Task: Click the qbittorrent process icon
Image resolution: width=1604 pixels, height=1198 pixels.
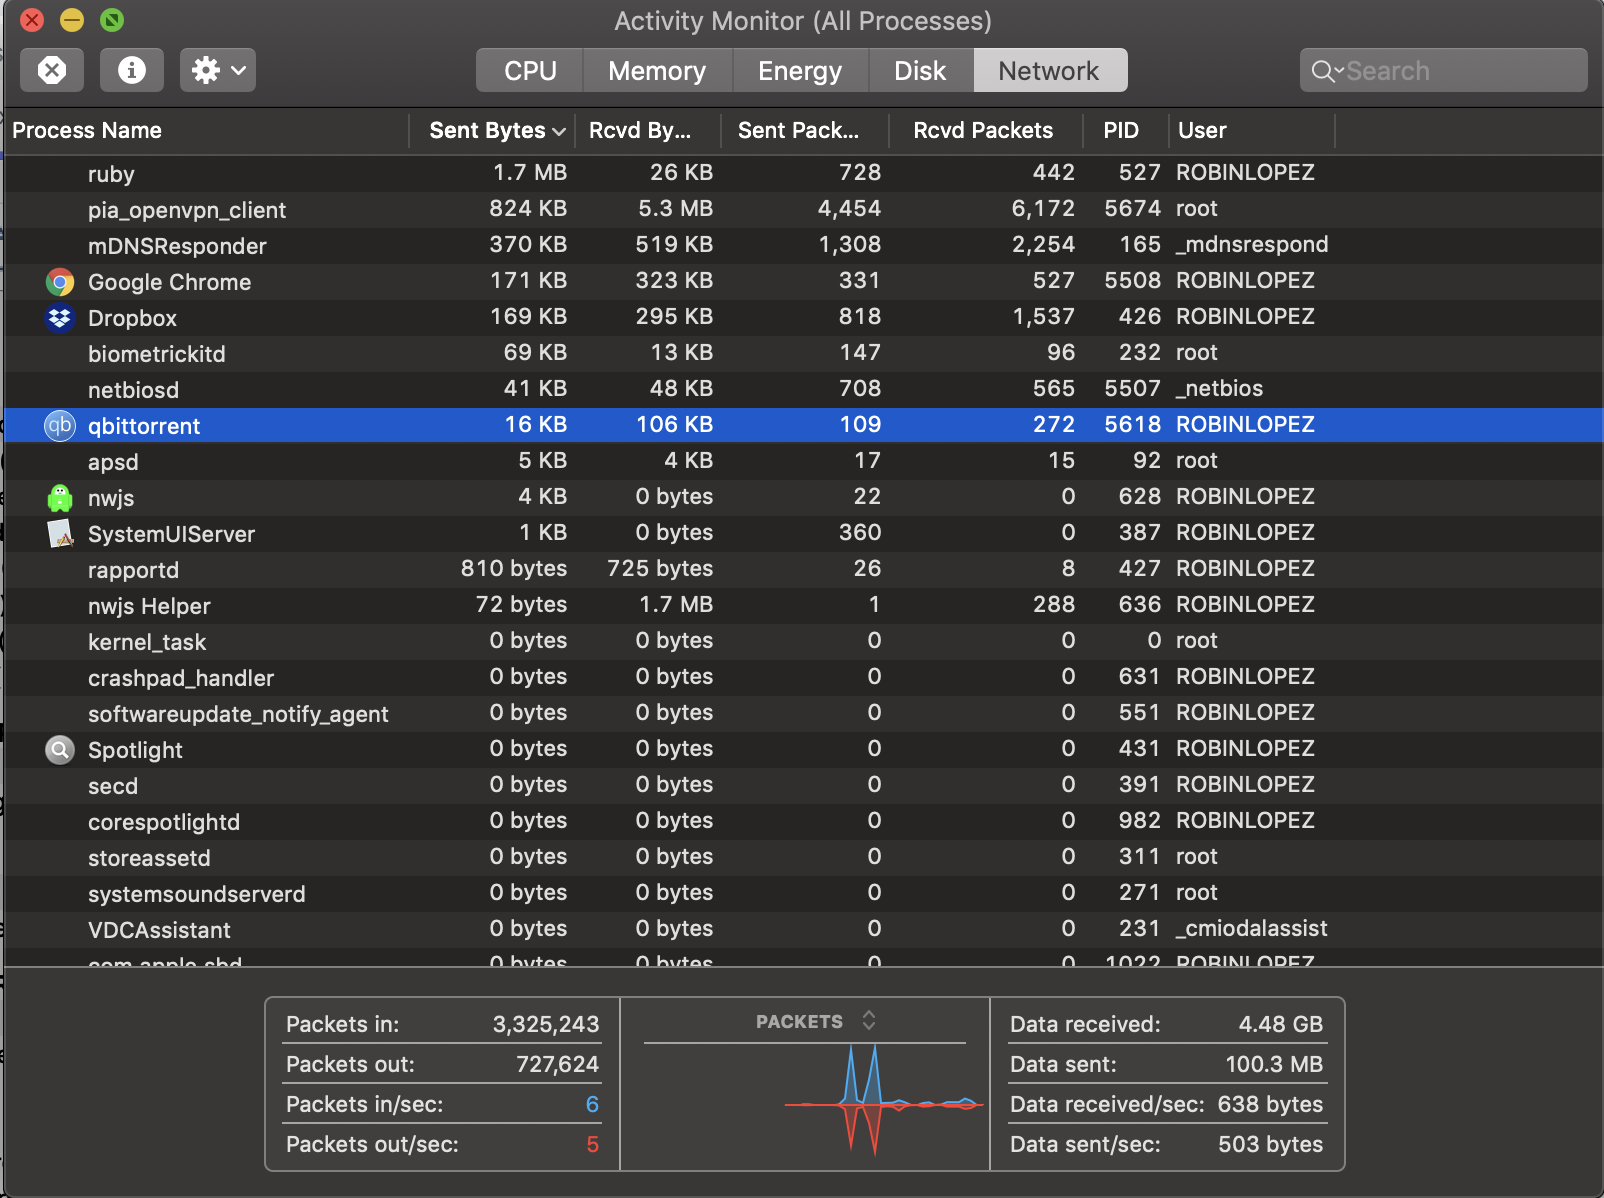Action: tap(60, 426)
